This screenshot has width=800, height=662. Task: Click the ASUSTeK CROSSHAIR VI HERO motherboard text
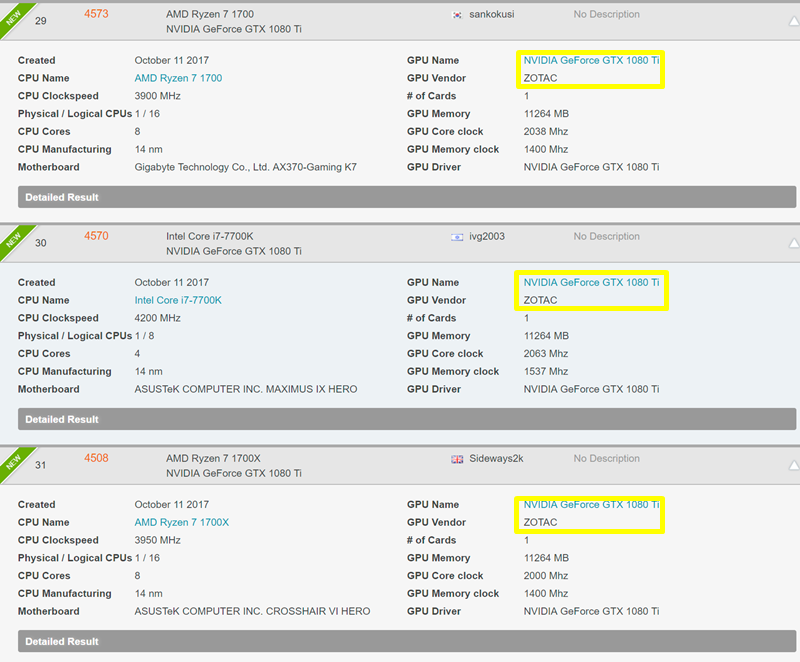pyautogui.click(x=253, y=611)
